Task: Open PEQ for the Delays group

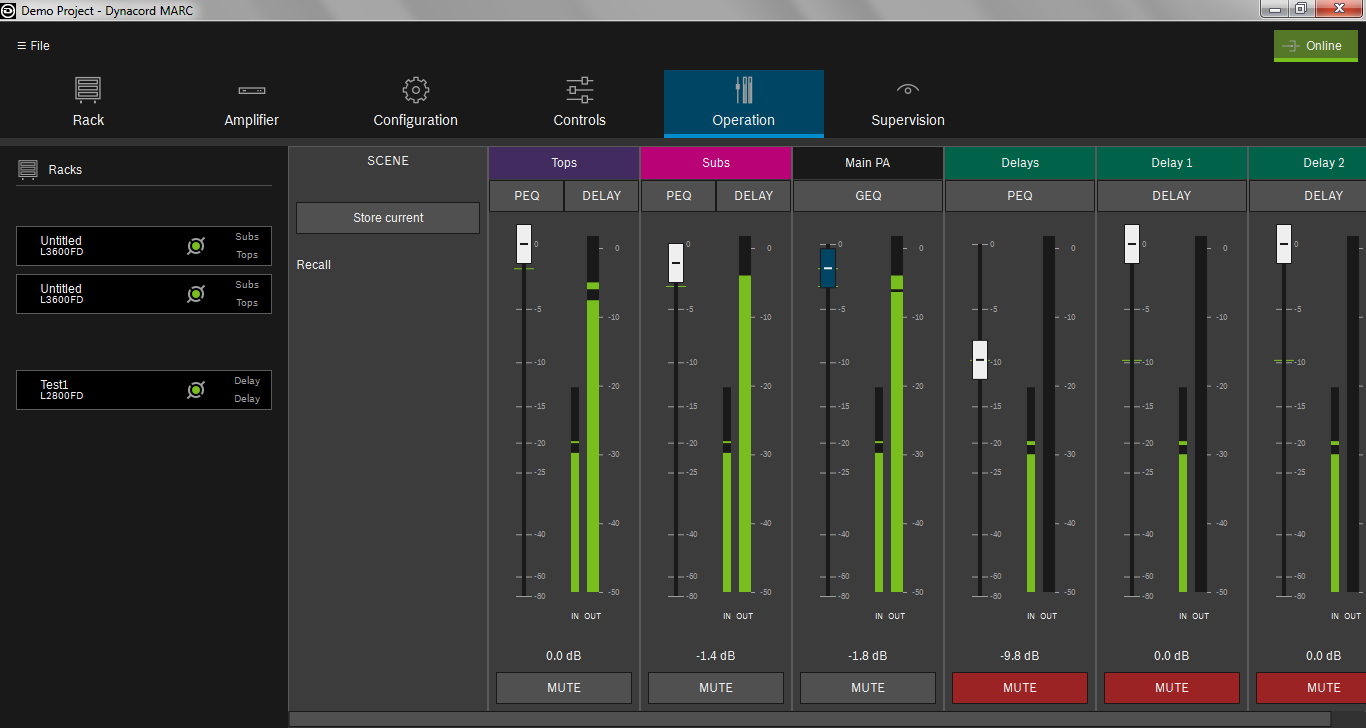Action: (x=1020, y=196)
